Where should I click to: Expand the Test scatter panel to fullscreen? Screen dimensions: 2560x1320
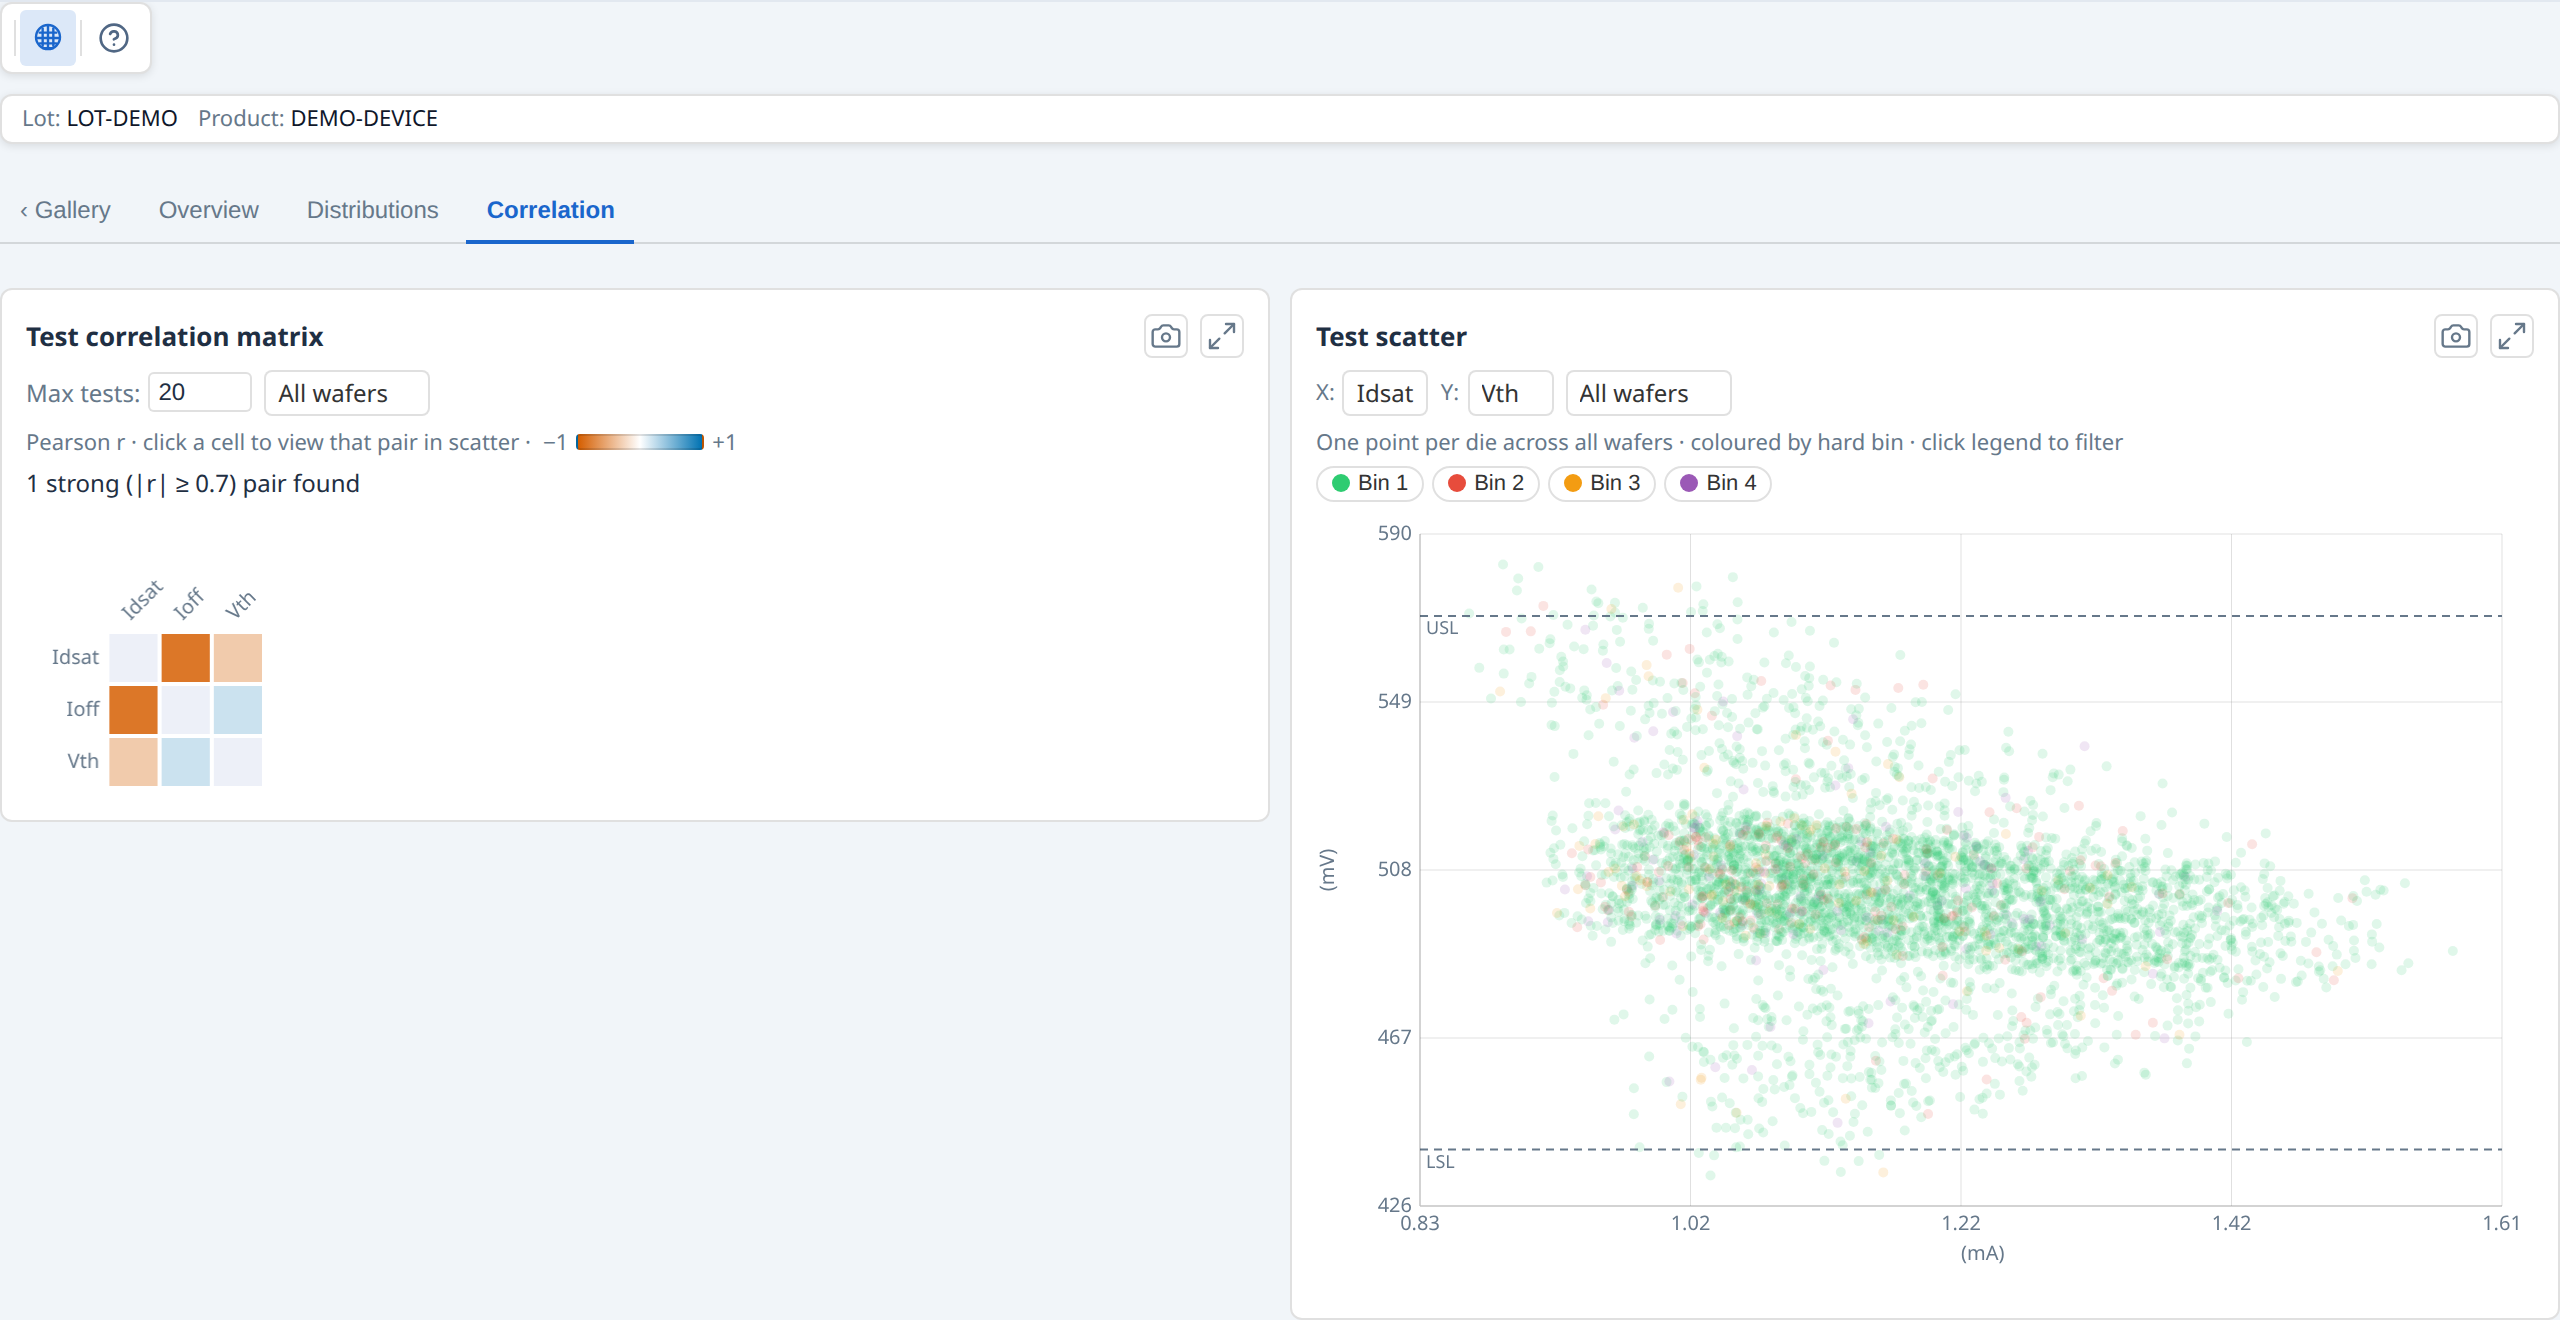2511,337
